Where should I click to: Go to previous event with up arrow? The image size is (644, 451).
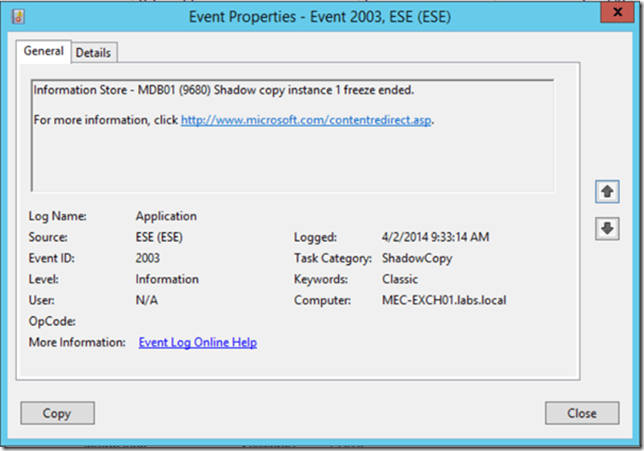(x=606, y=190)
